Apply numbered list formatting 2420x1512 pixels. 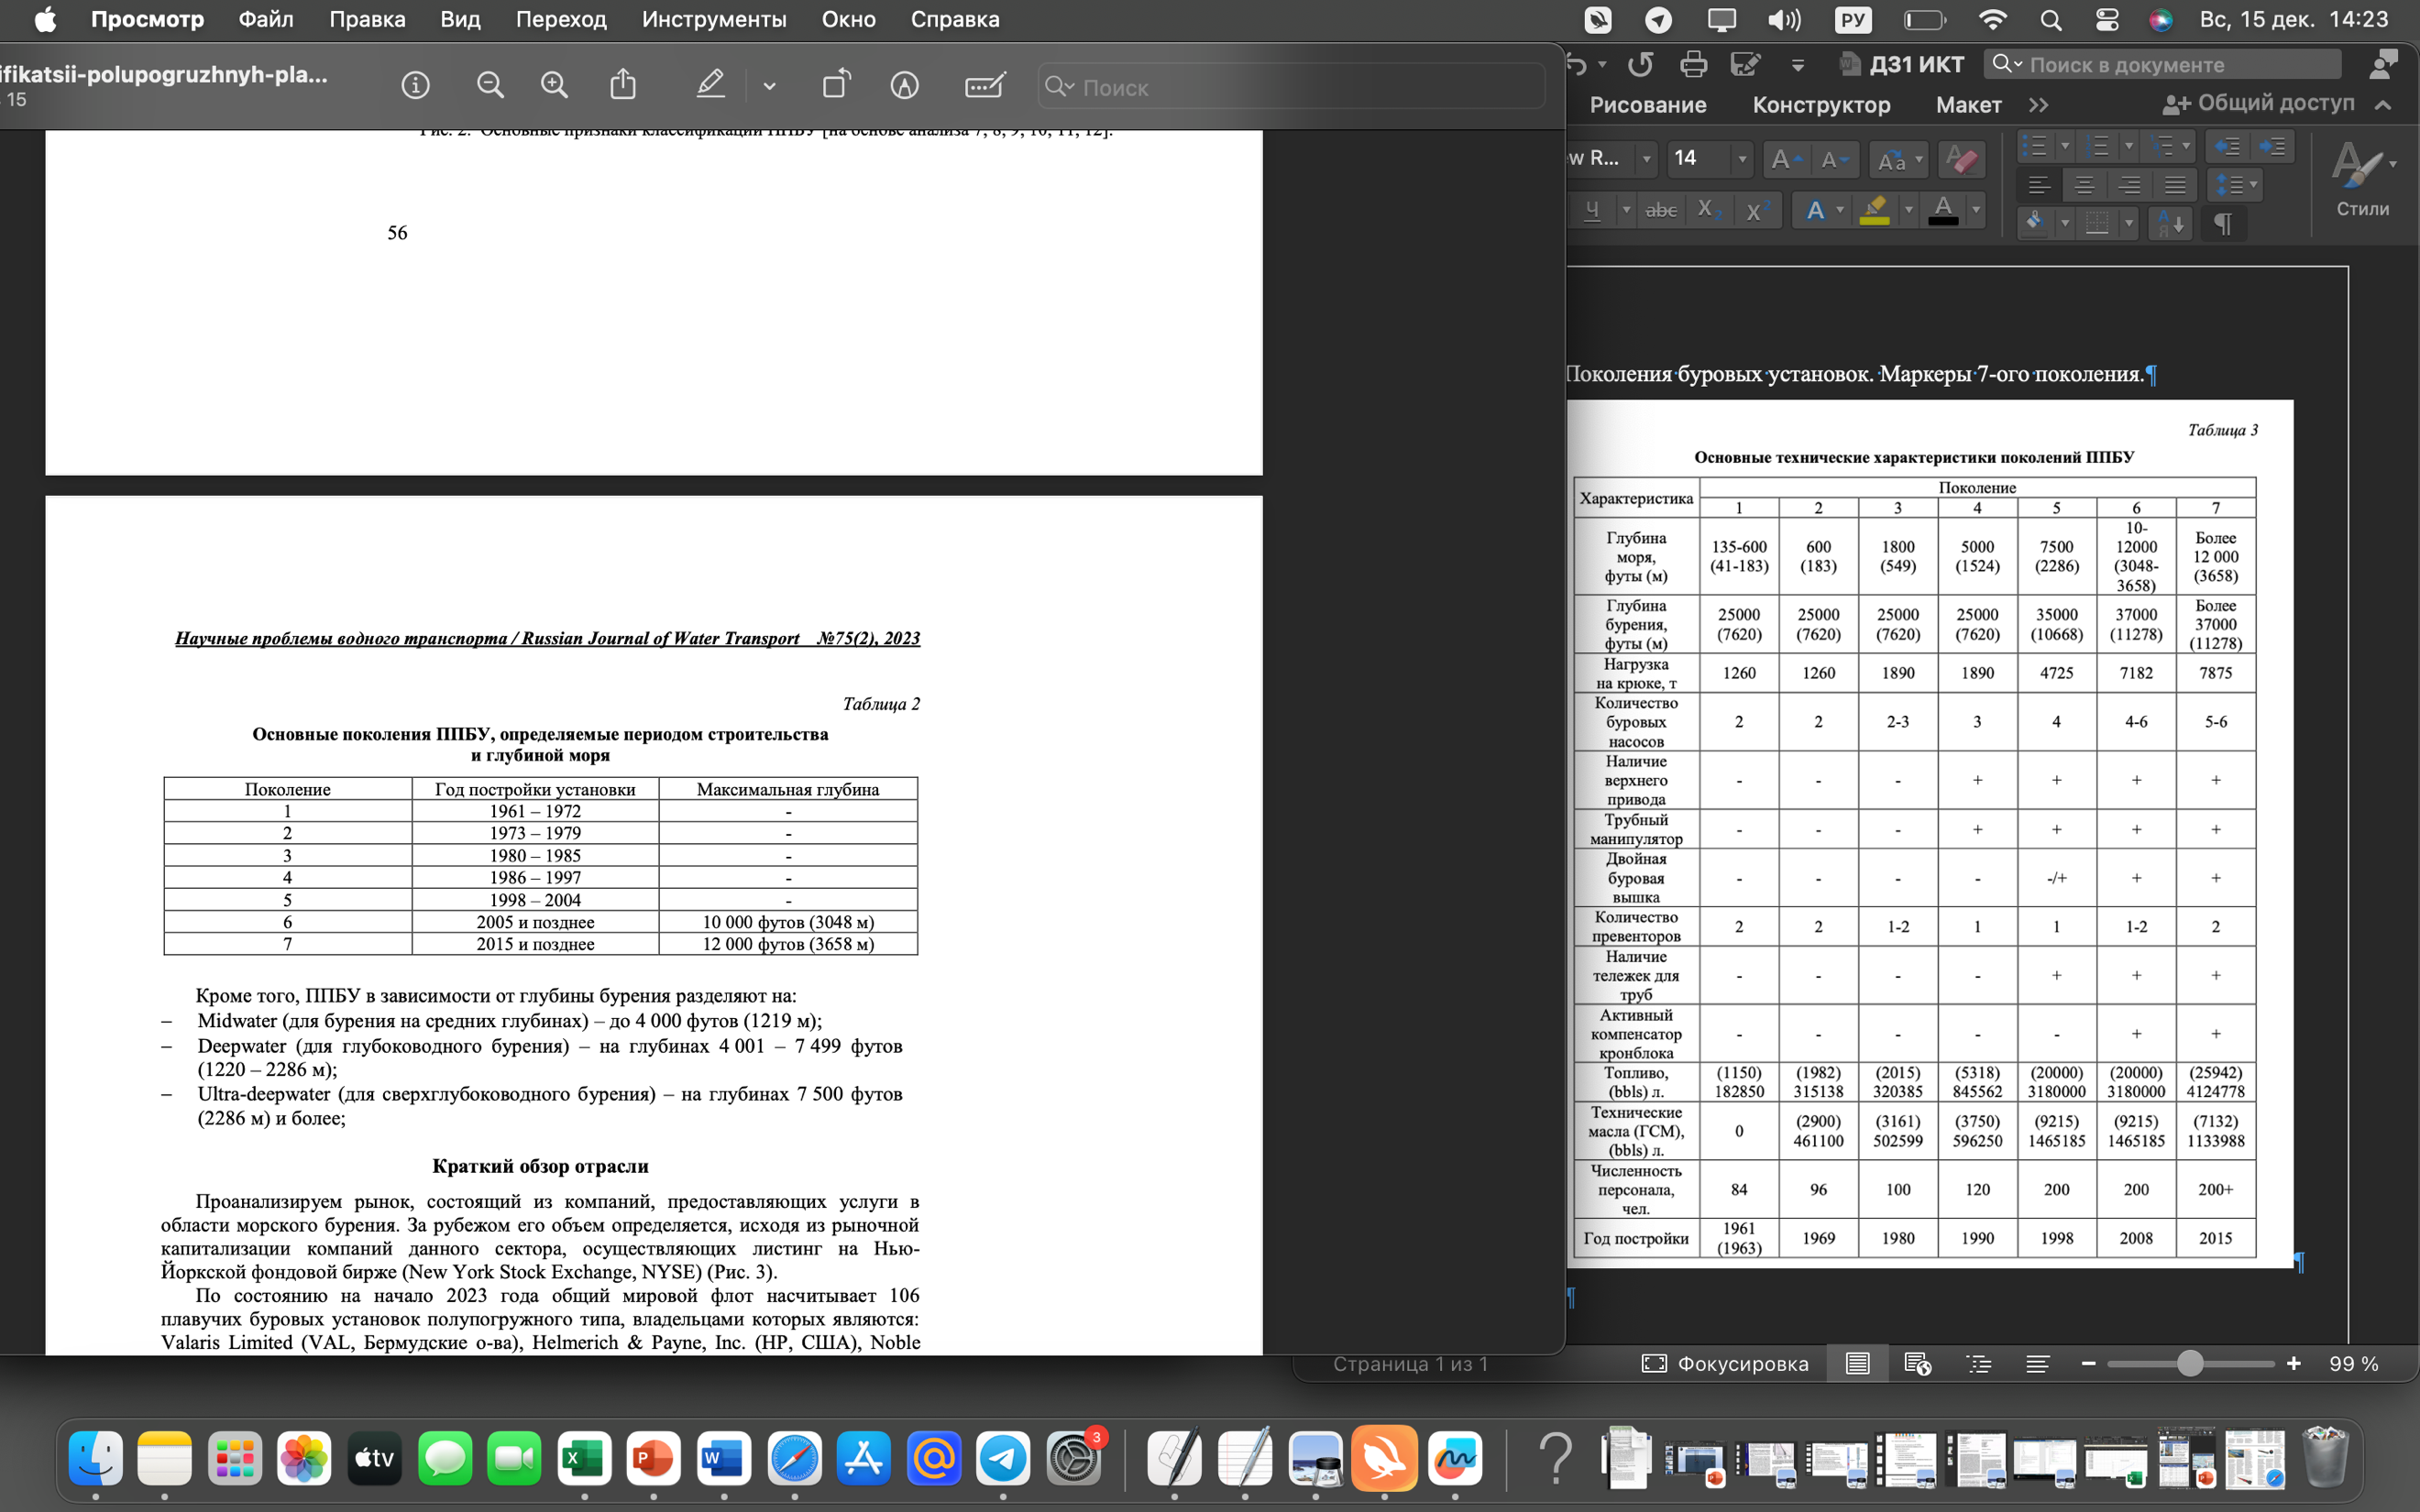pos(2098,146)
